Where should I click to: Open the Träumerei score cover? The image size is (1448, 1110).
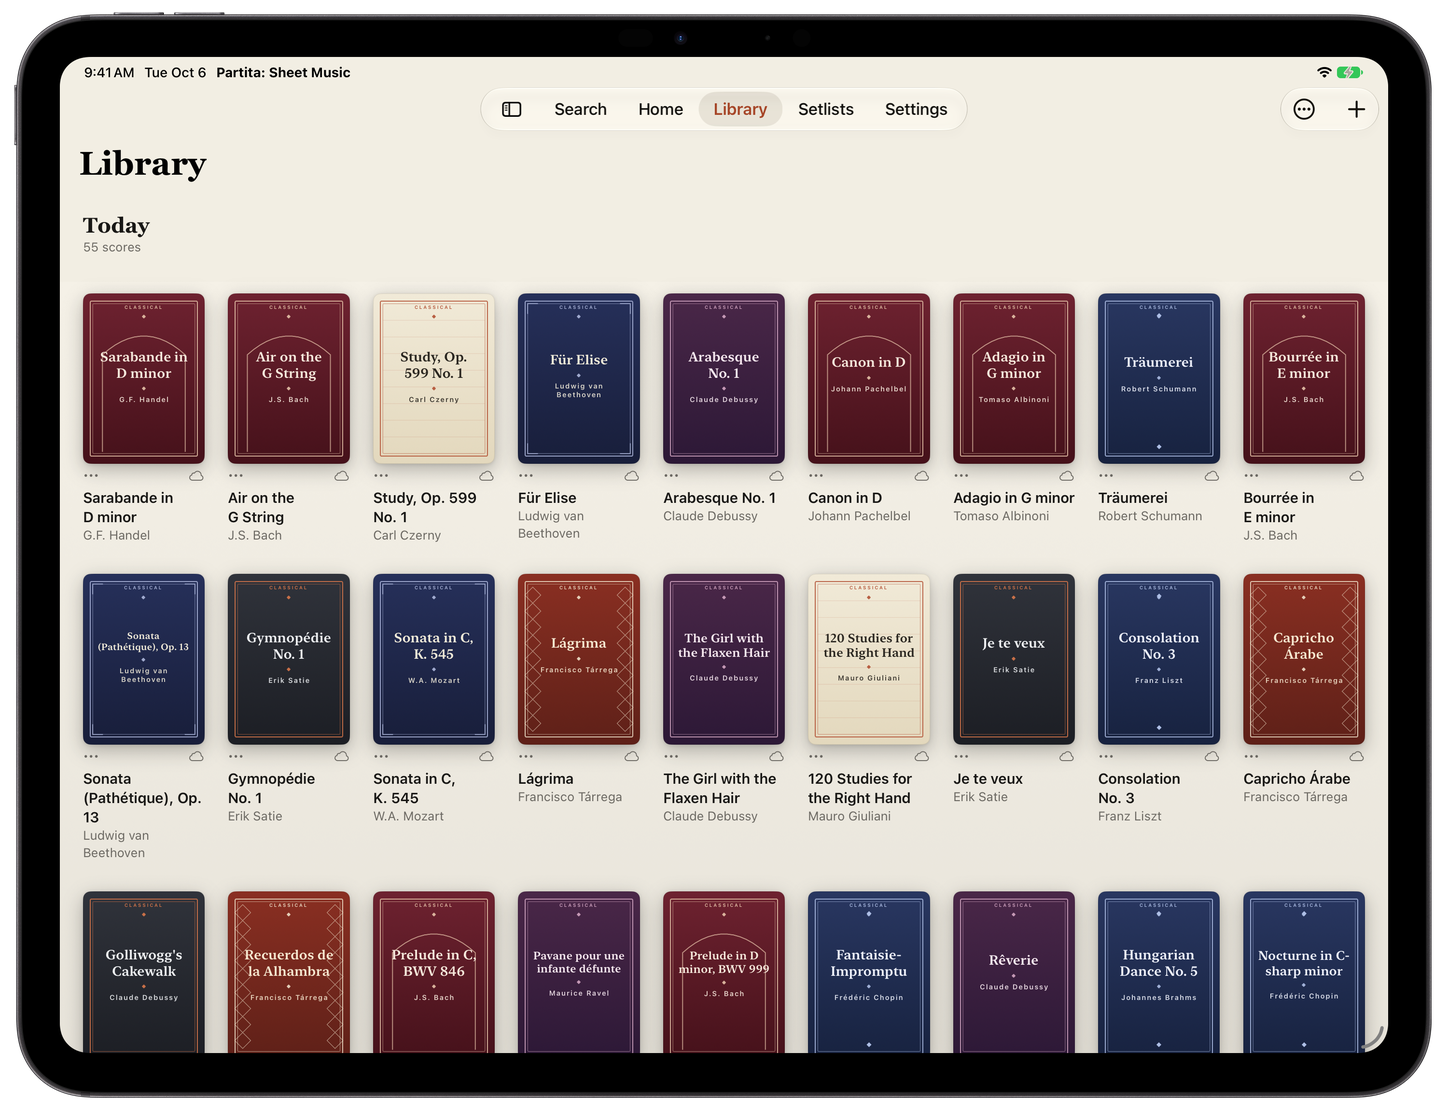(x=1159, y=378)
